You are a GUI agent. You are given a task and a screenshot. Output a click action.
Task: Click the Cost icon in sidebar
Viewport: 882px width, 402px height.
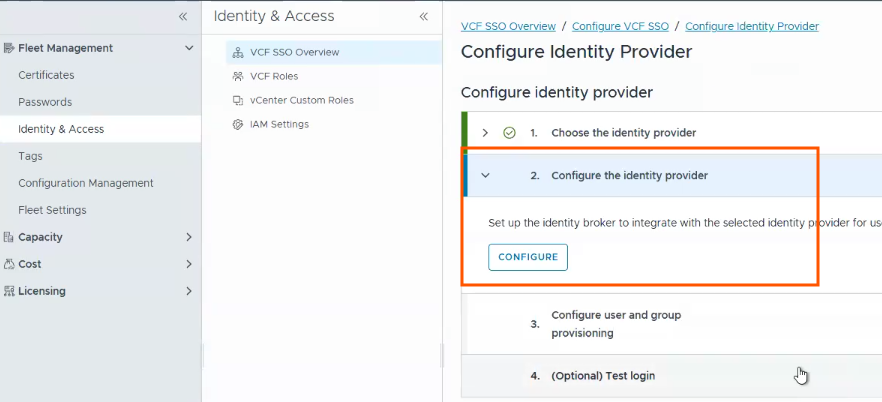point(8,264)
